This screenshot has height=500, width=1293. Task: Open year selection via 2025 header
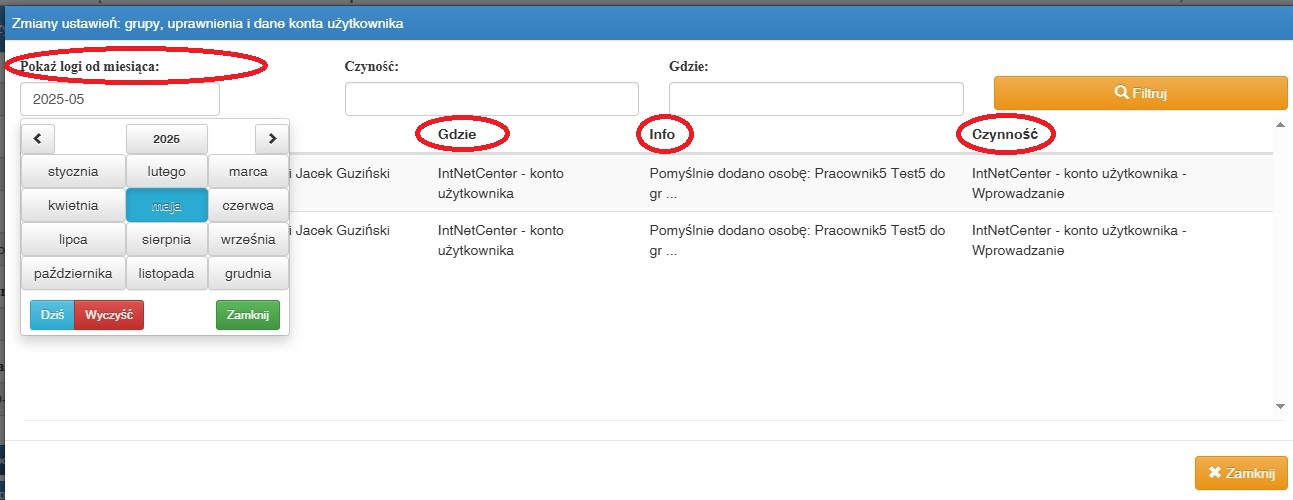click(x=167, y=138)
